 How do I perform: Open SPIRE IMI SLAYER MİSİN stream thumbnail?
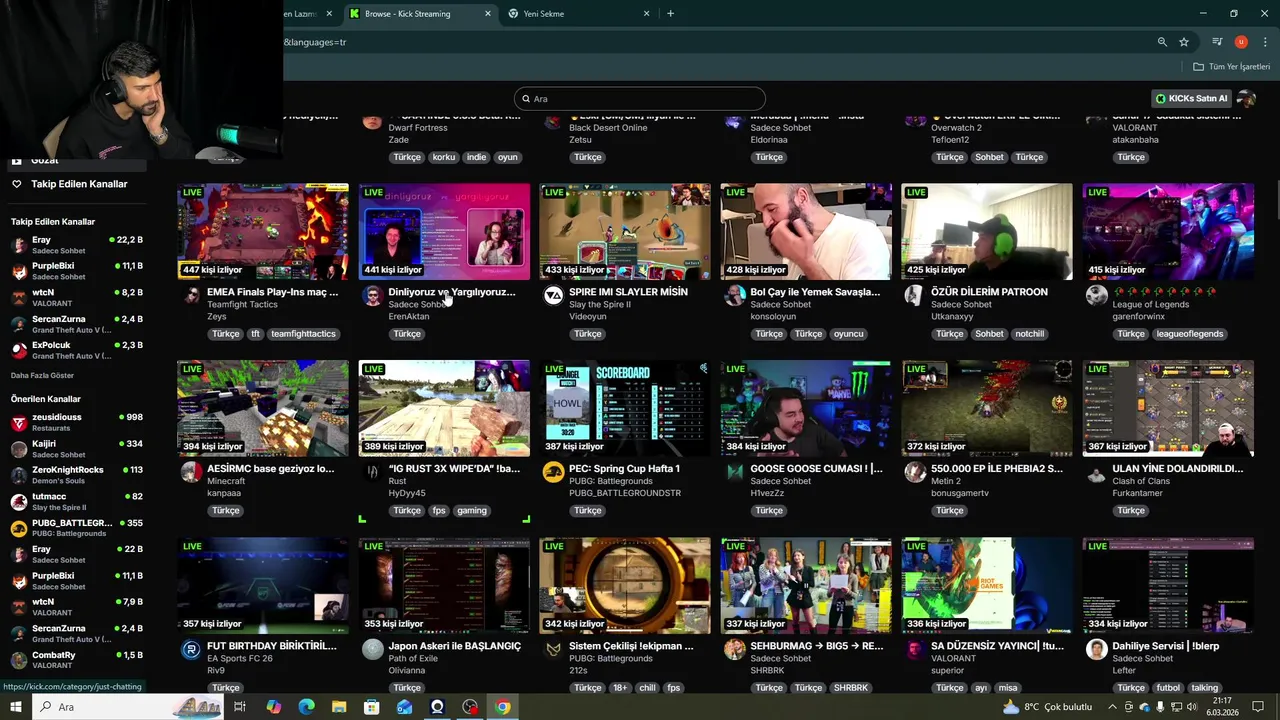click(625, 231)
